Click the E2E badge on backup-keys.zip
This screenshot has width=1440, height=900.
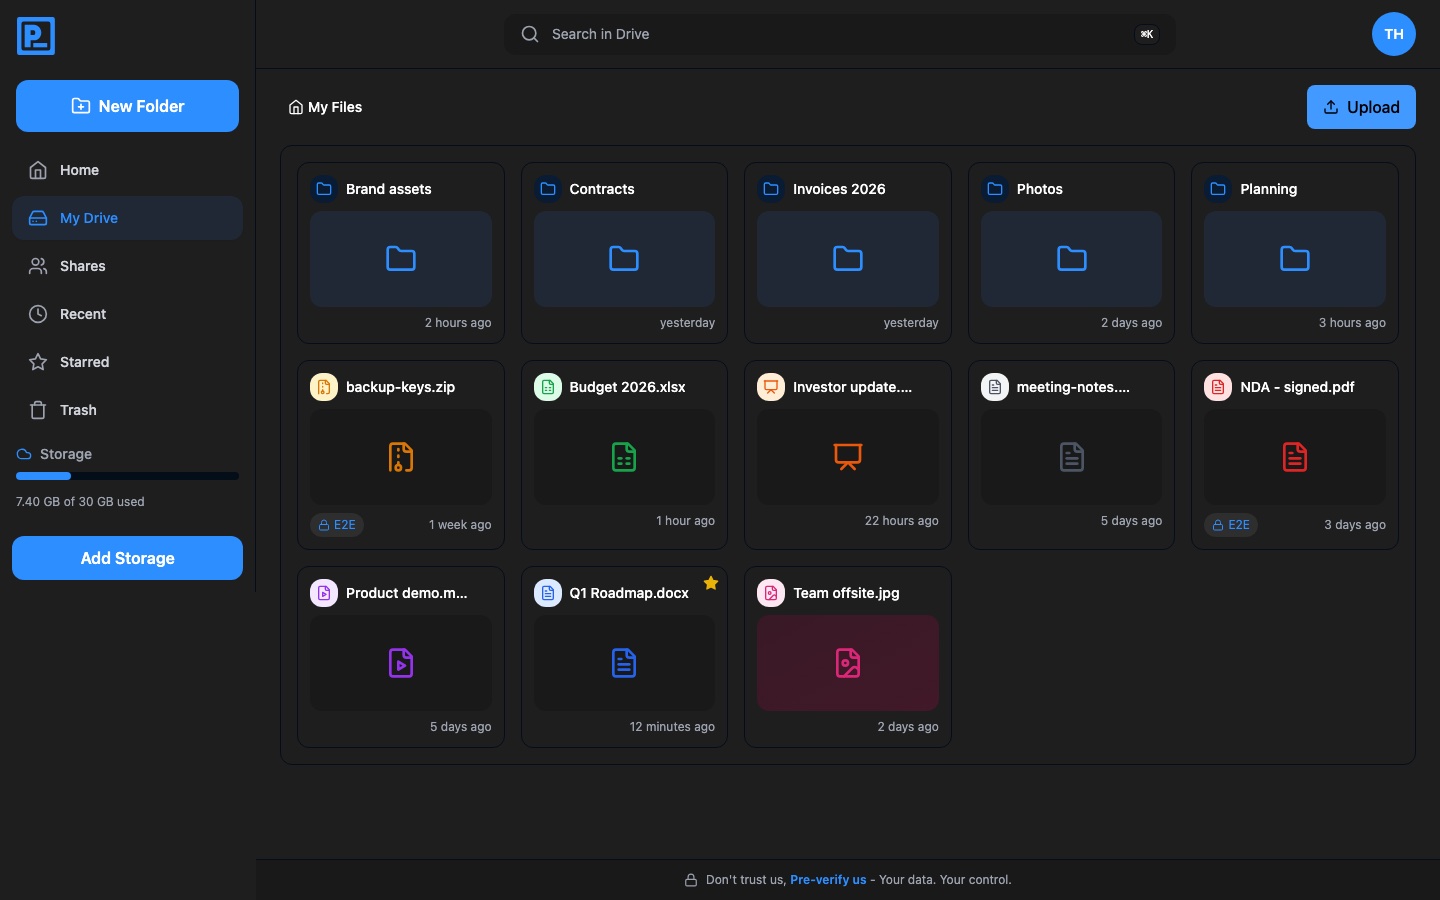(337, 525)
